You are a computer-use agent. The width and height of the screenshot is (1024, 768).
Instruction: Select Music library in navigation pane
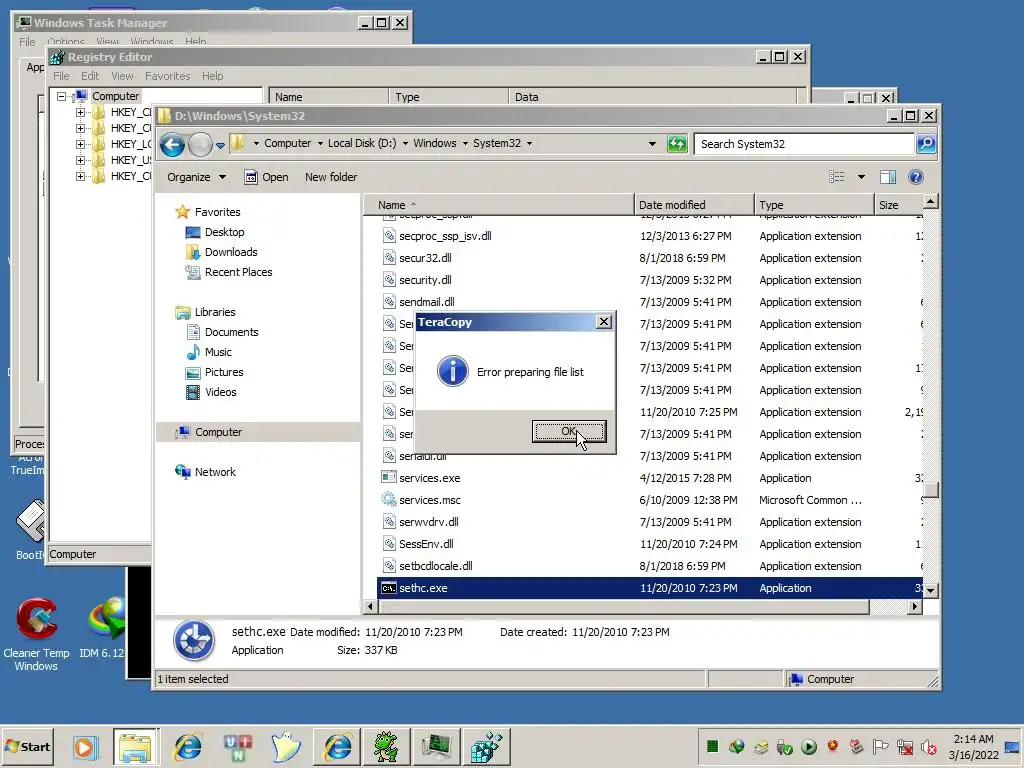click(x=217, y=352)
